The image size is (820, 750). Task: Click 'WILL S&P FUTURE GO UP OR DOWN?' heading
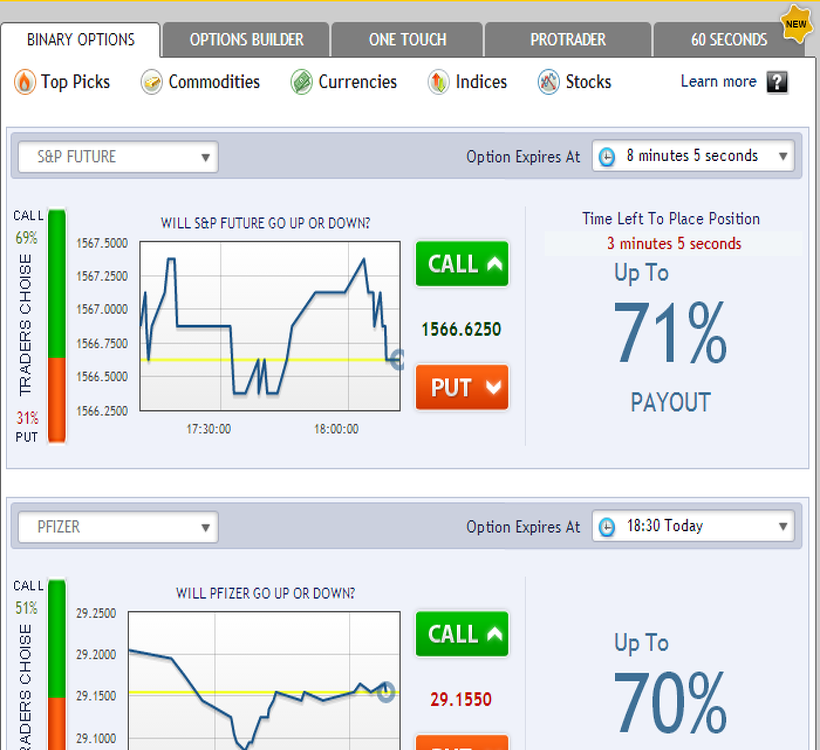265,223
